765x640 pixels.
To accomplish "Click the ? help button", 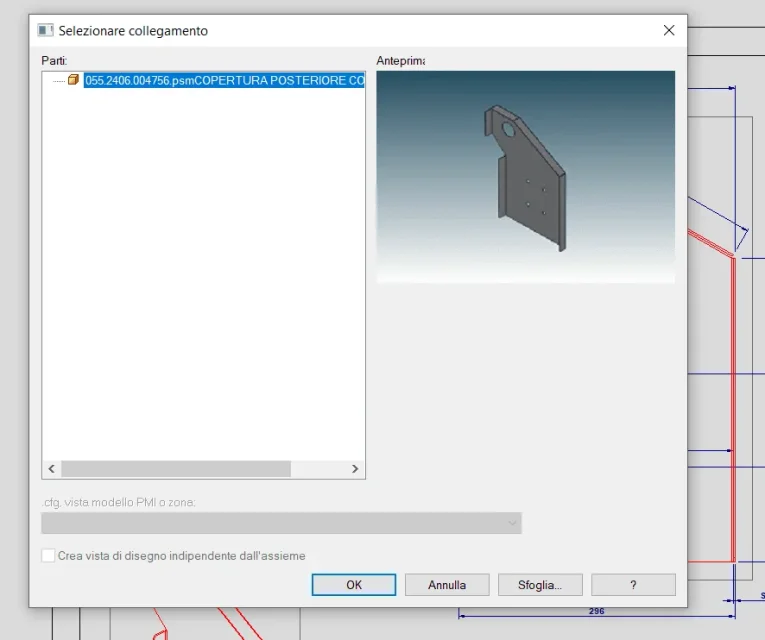I will [x=633, y=585].
